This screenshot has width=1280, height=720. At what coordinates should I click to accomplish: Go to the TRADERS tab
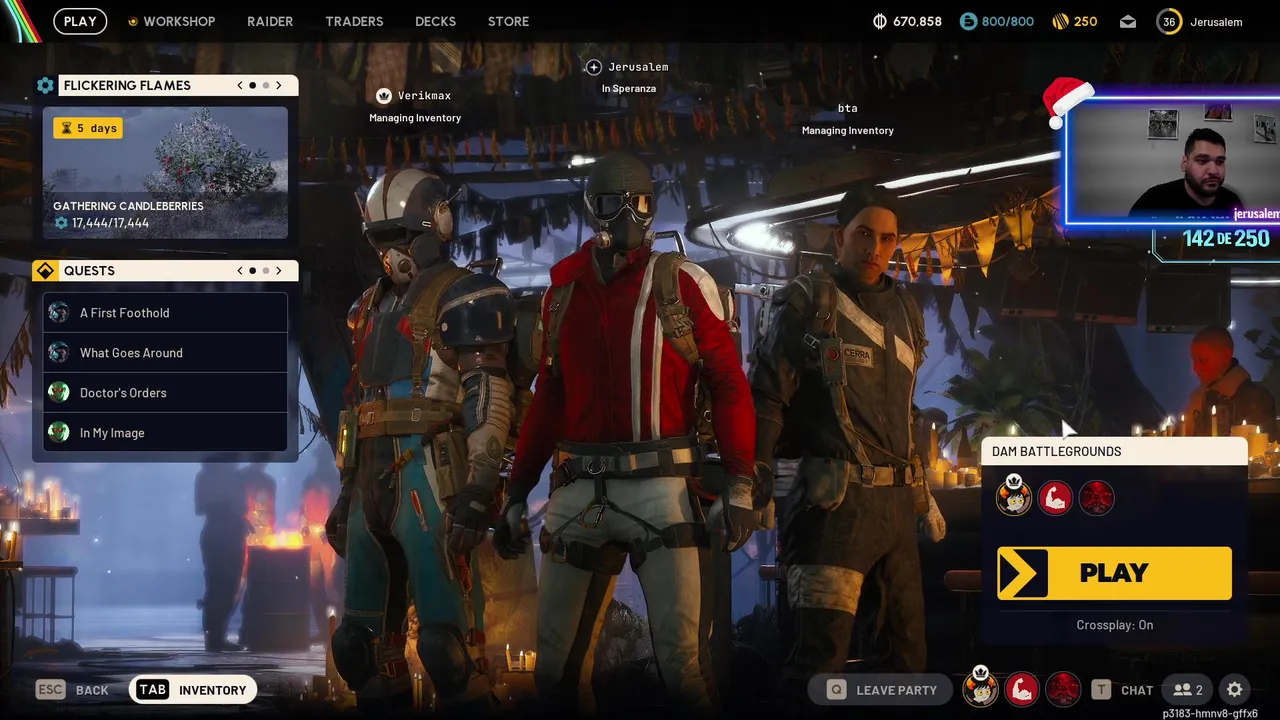(x=354, y=21)
